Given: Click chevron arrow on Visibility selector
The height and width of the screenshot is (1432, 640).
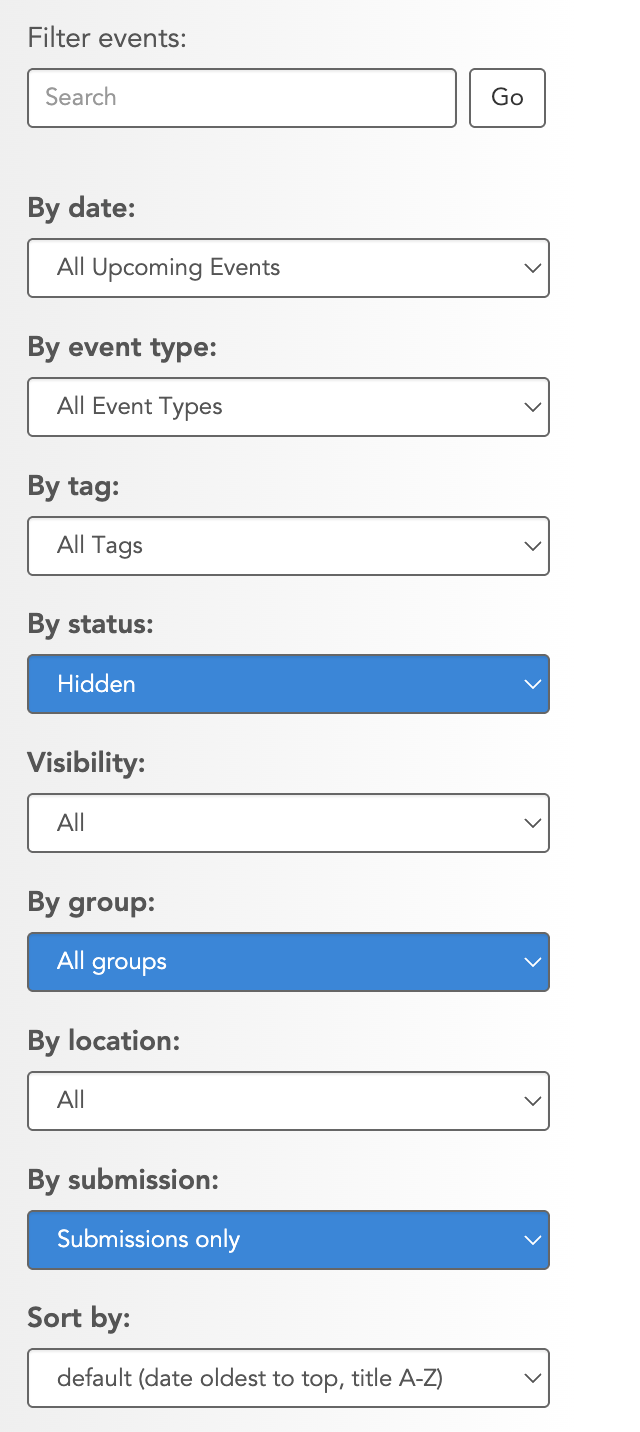Looking at the screenshot, I should [532, 823].
